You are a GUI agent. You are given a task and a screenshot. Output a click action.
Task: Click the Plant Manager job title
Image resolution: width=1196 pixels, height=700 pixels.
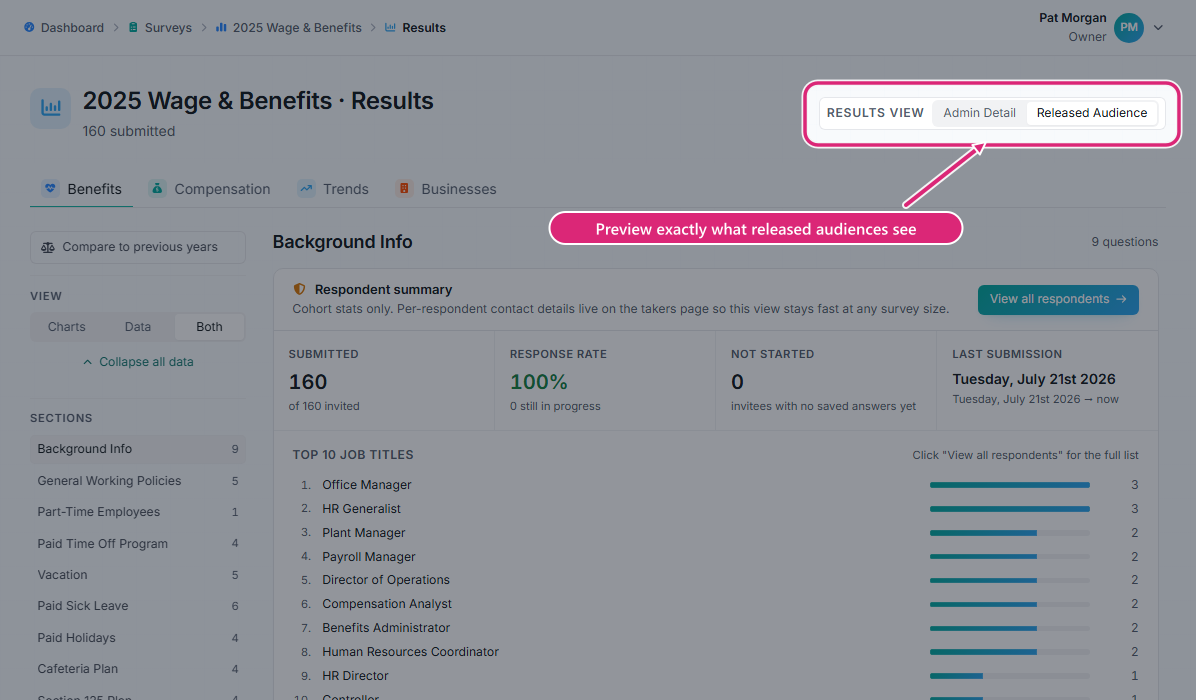tap(363, 532)
